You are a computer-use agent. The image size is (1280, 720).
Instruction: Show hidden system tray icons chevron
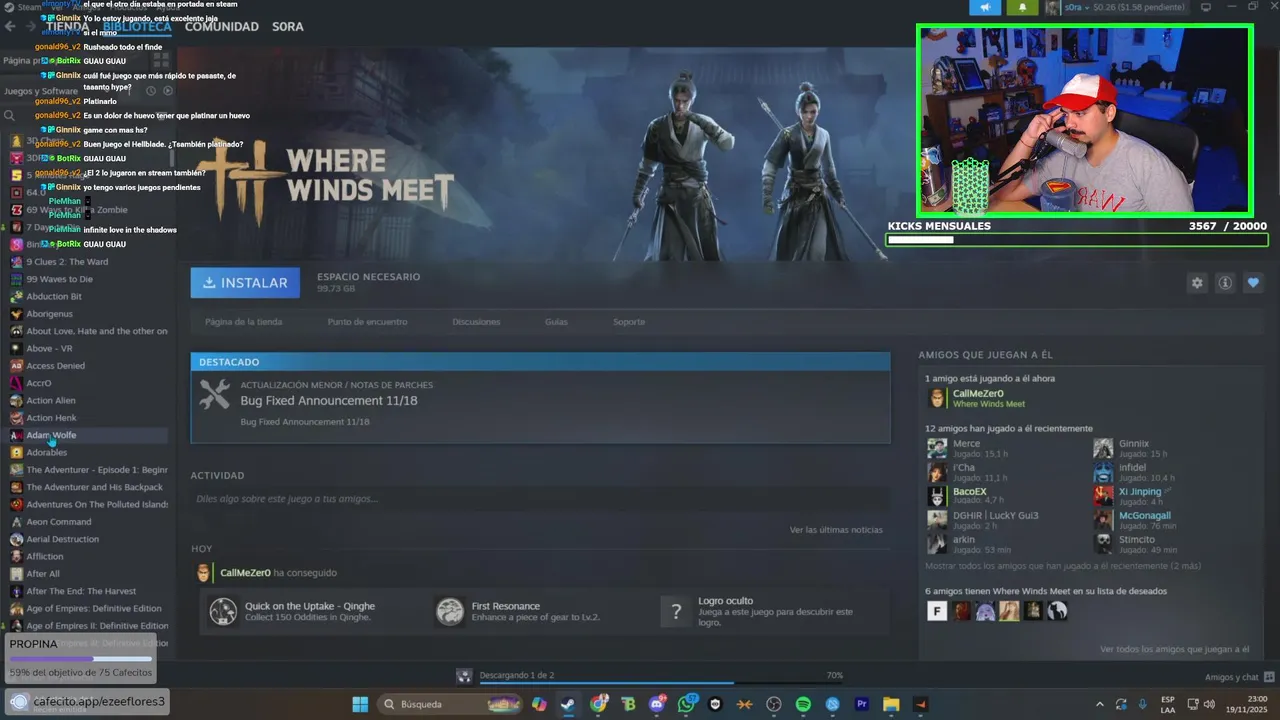coord(1100,704)
